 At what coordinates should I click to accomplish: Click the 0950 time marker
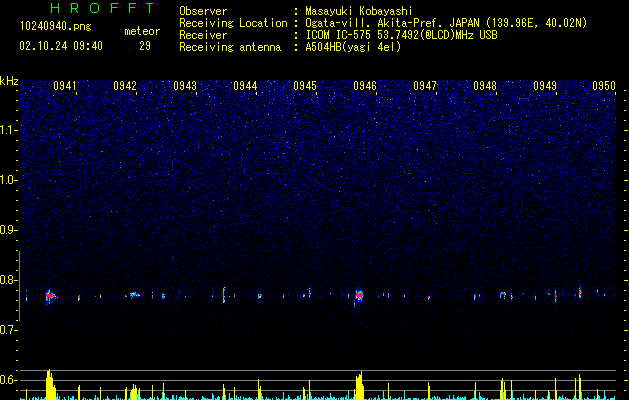(x=604, y=86)
